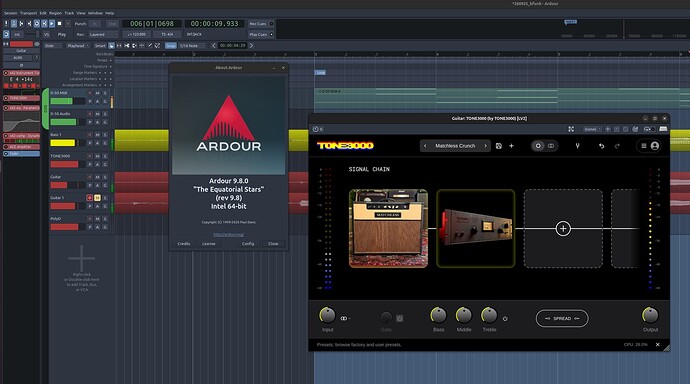Click the previous nudge arrow before nudge clock

(214, 46)
